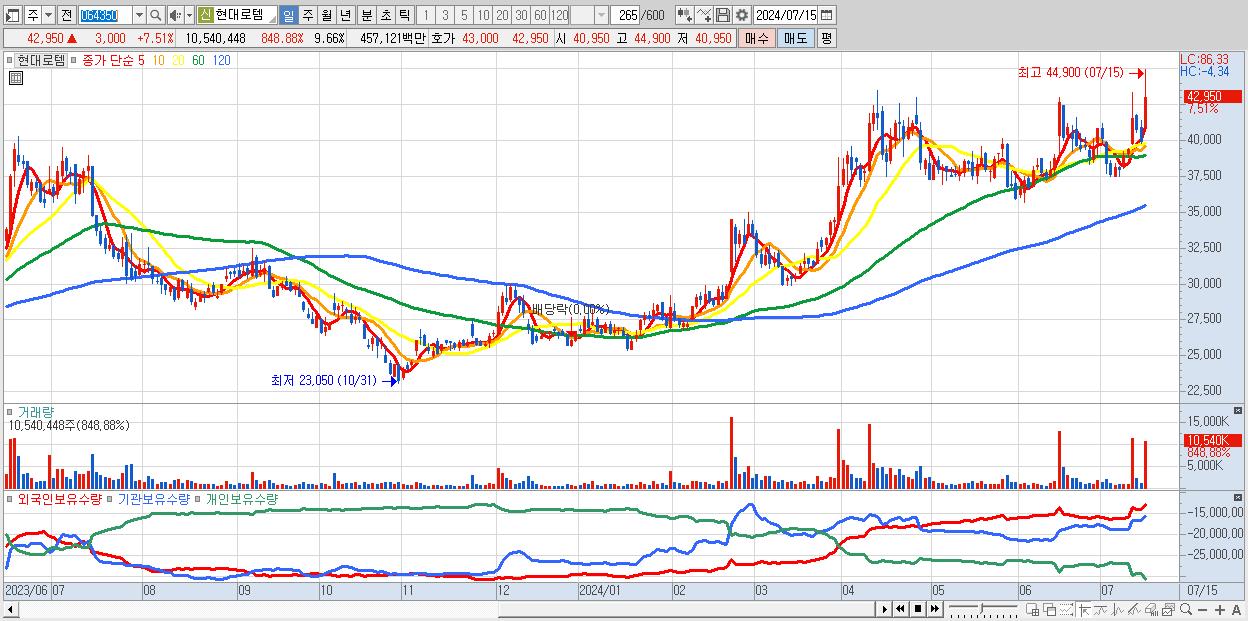Click the green 신 badge icon
The image size is (1248, 621).
pyautogui.click(x=205, y=15)
